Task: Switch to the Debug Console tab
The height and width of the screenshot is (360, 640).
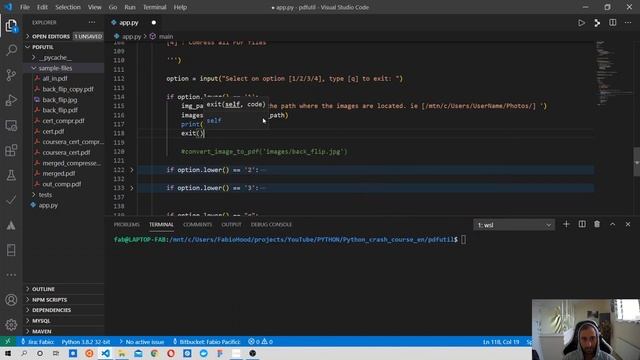Action: pos(271,224)
